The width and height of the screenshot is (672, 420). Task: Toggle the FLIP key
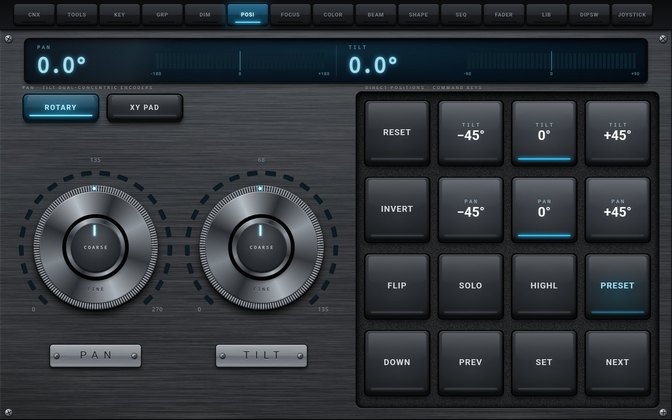(397, 286)
